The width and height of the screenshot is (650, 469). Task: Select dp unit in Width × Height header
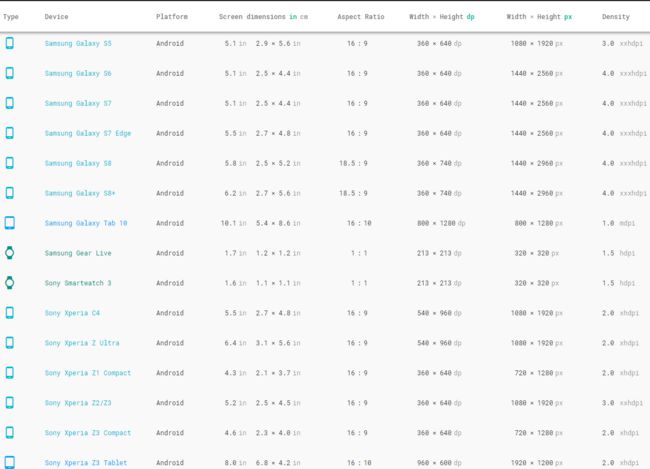point(471,17)
